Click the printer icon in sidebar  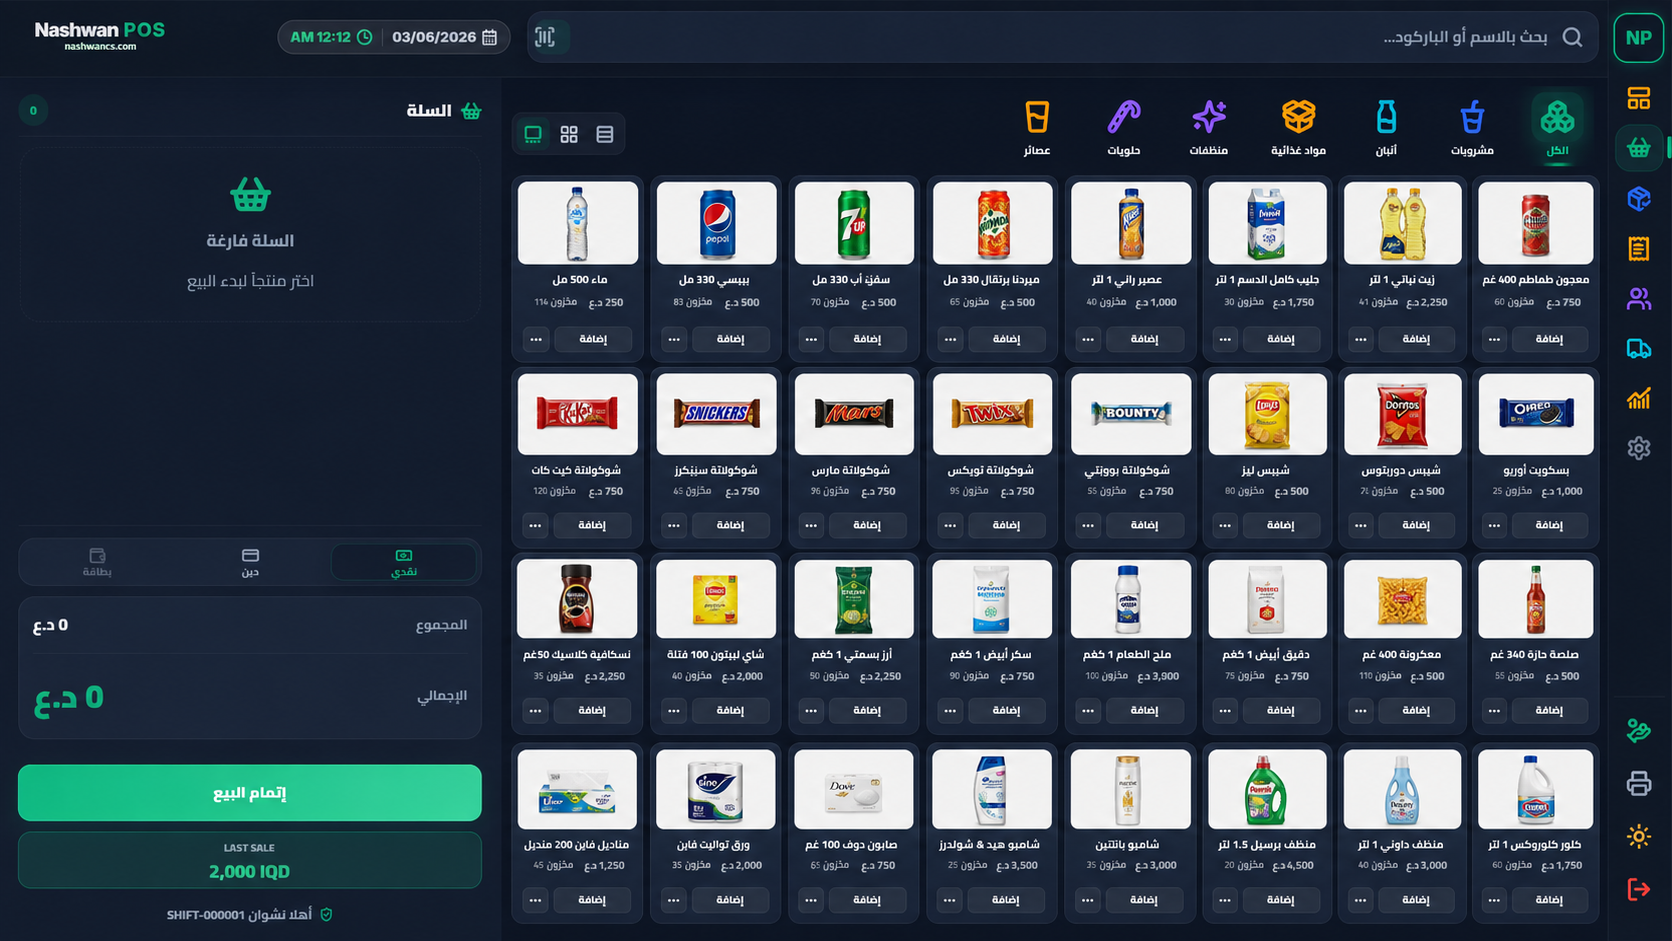1638,783
